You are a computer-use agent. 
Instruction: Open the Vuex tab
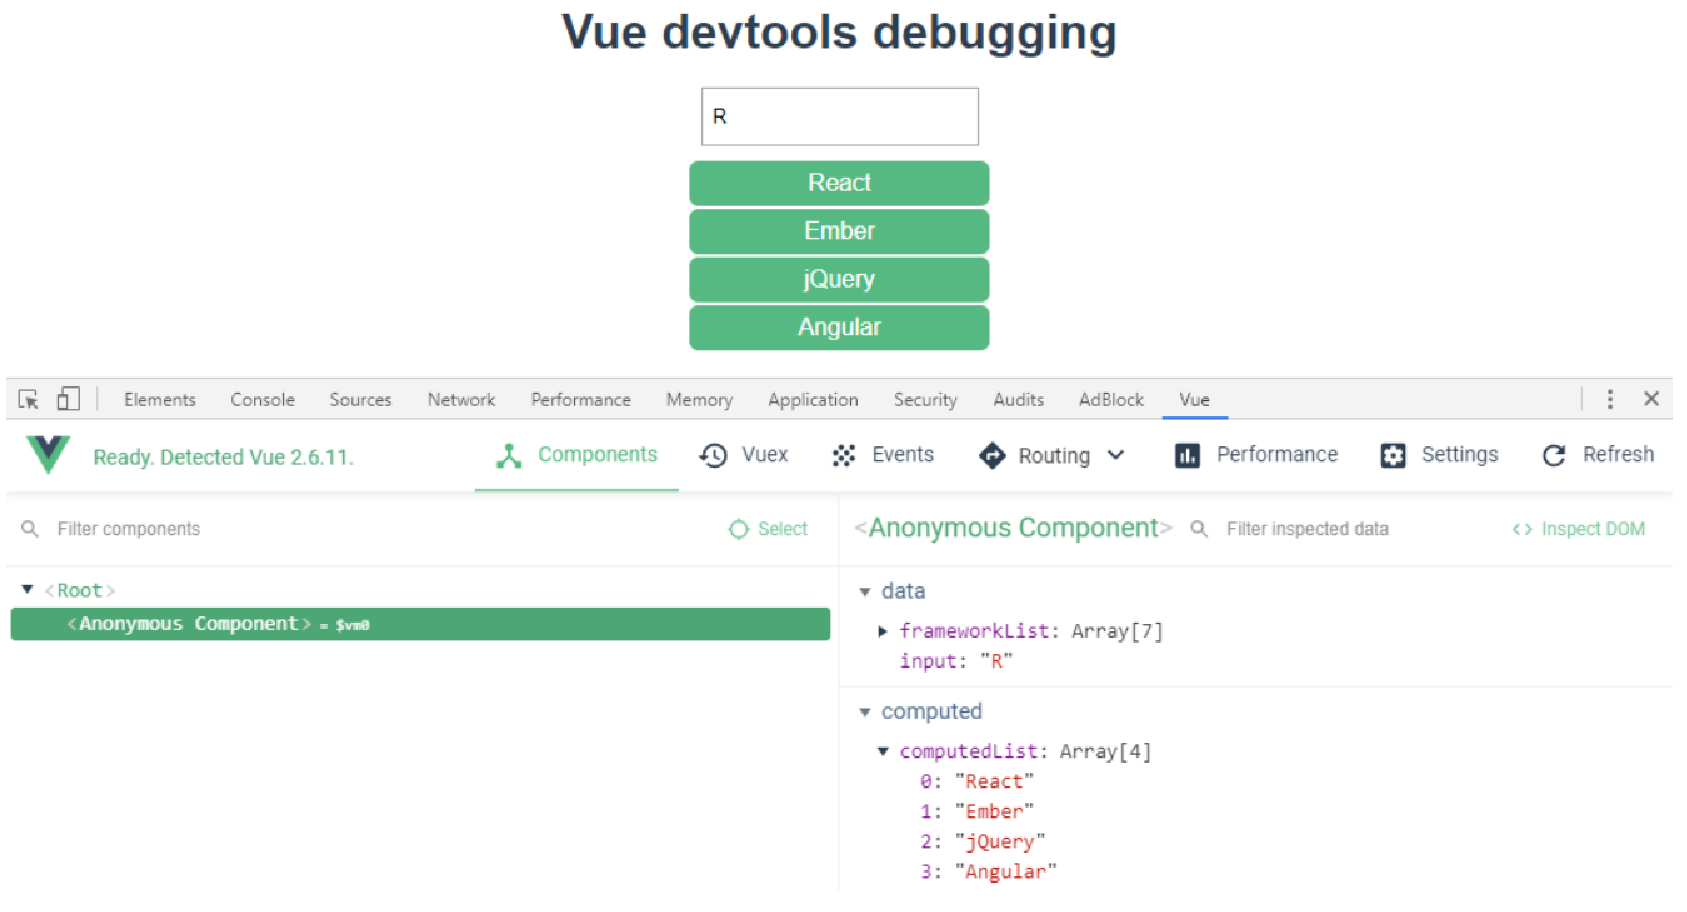pos(744,455)
